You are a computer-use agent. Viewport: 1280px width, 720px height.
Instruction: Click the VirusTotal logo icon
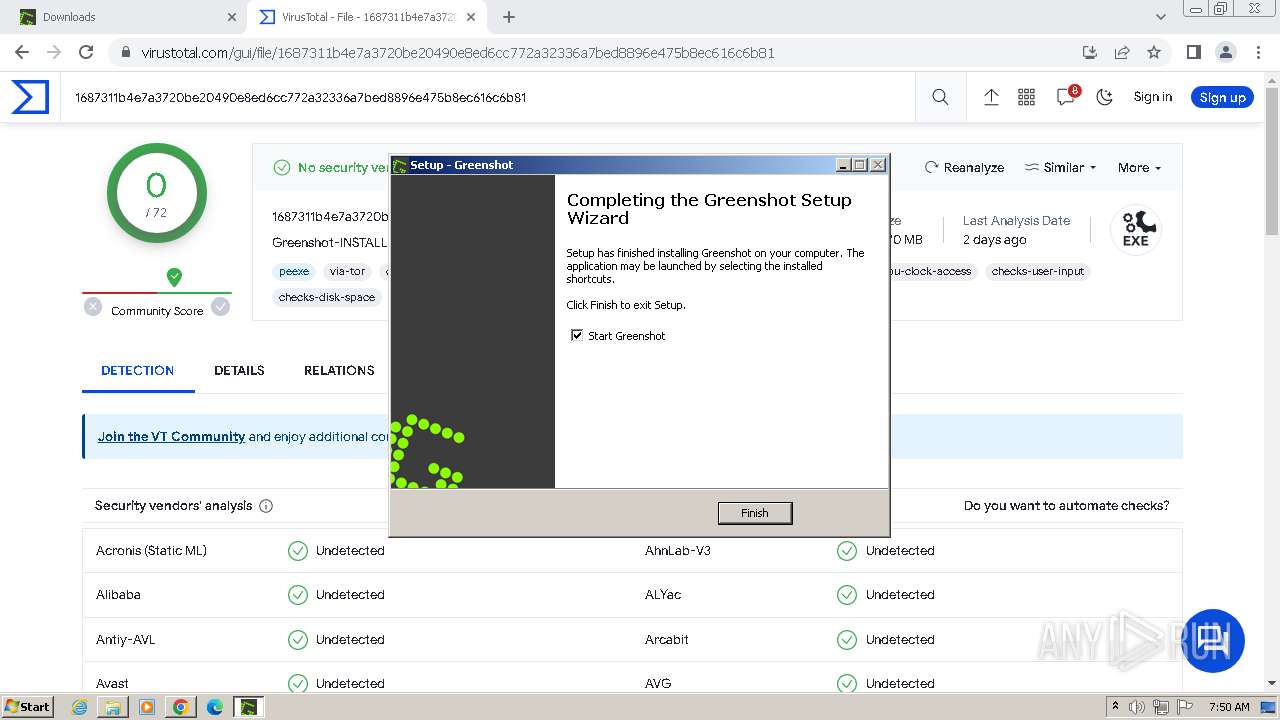point(30,97)
